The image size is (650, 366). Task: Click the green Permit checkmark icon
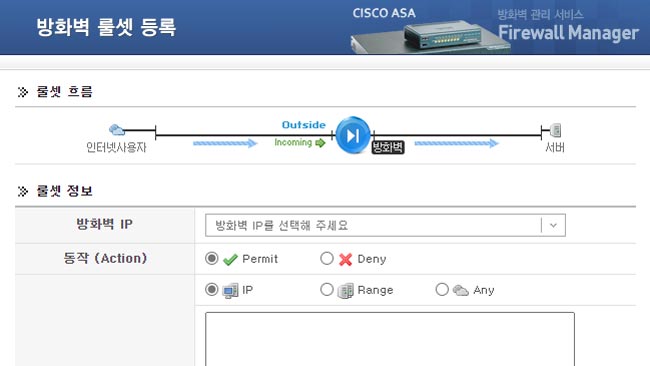tap(230, 259)
